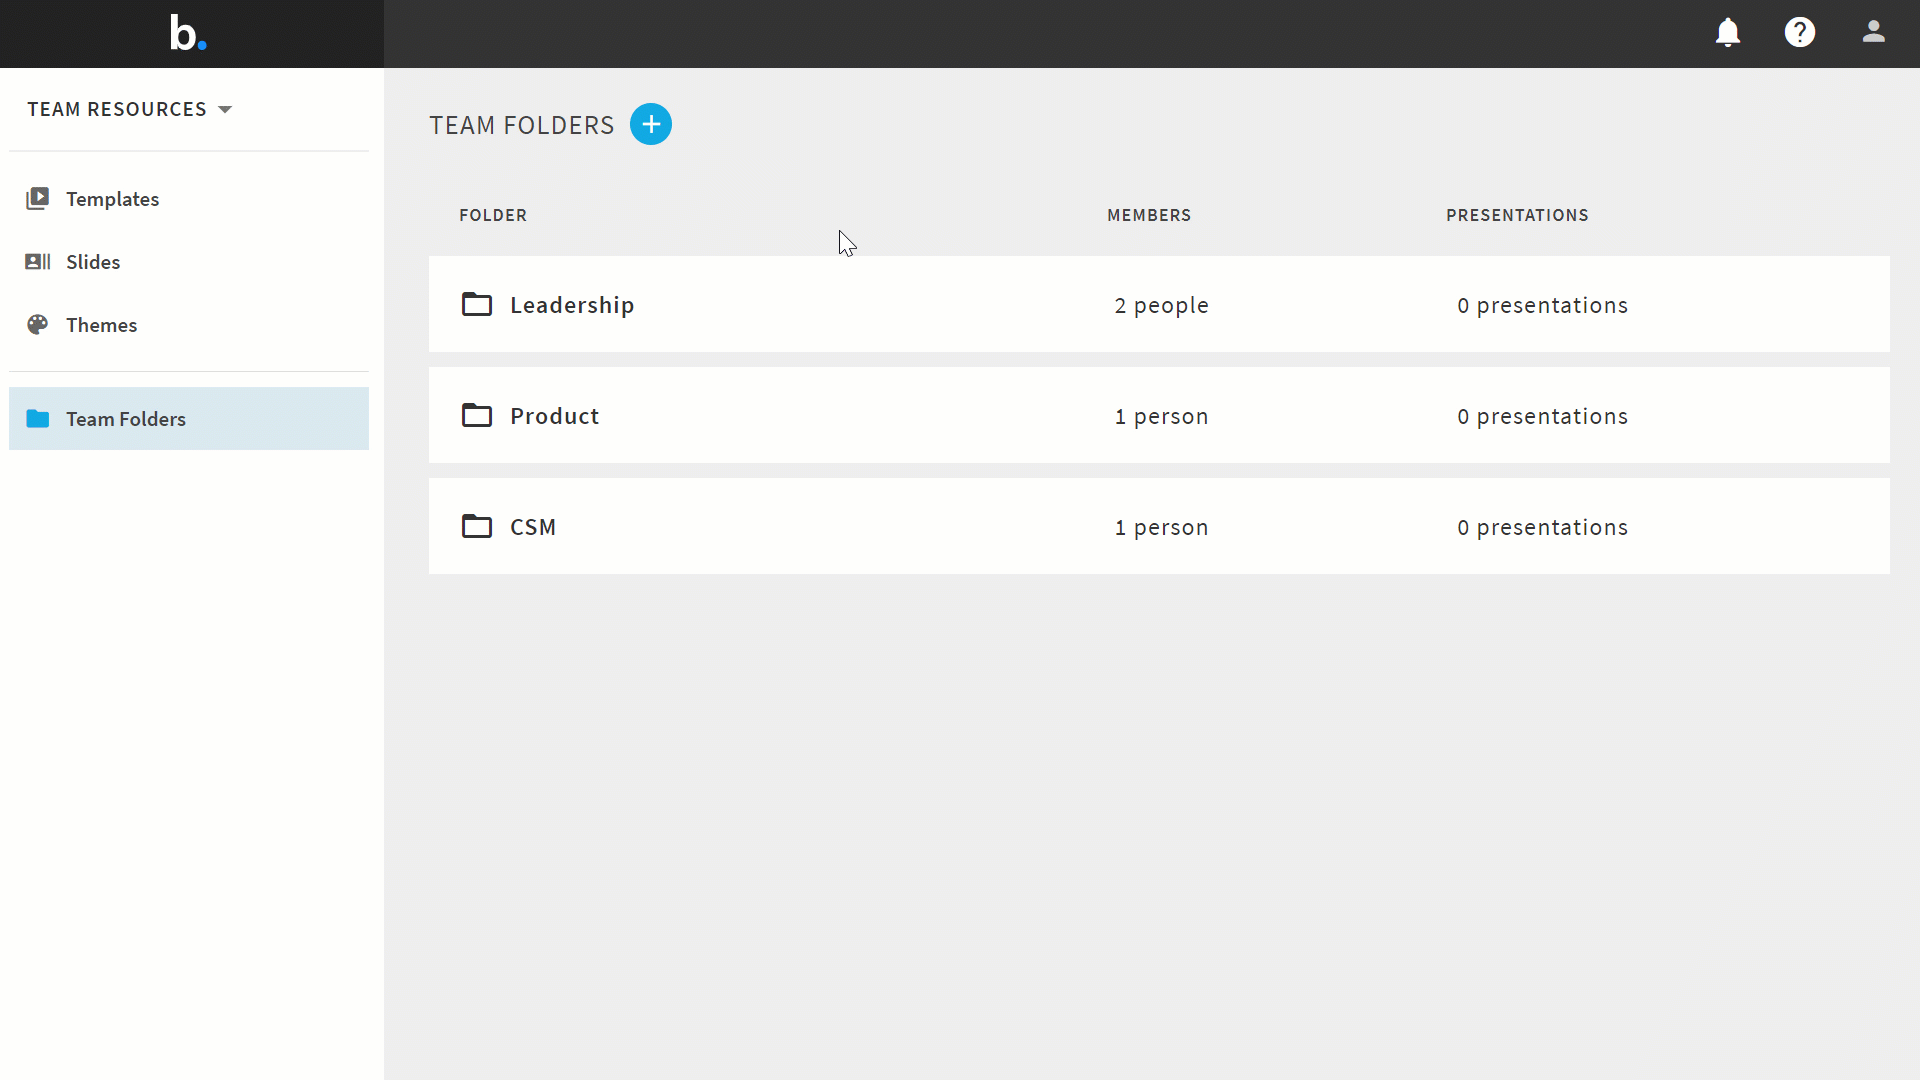Click '0 presentations' in the Product row

(x=1543, y=416)
